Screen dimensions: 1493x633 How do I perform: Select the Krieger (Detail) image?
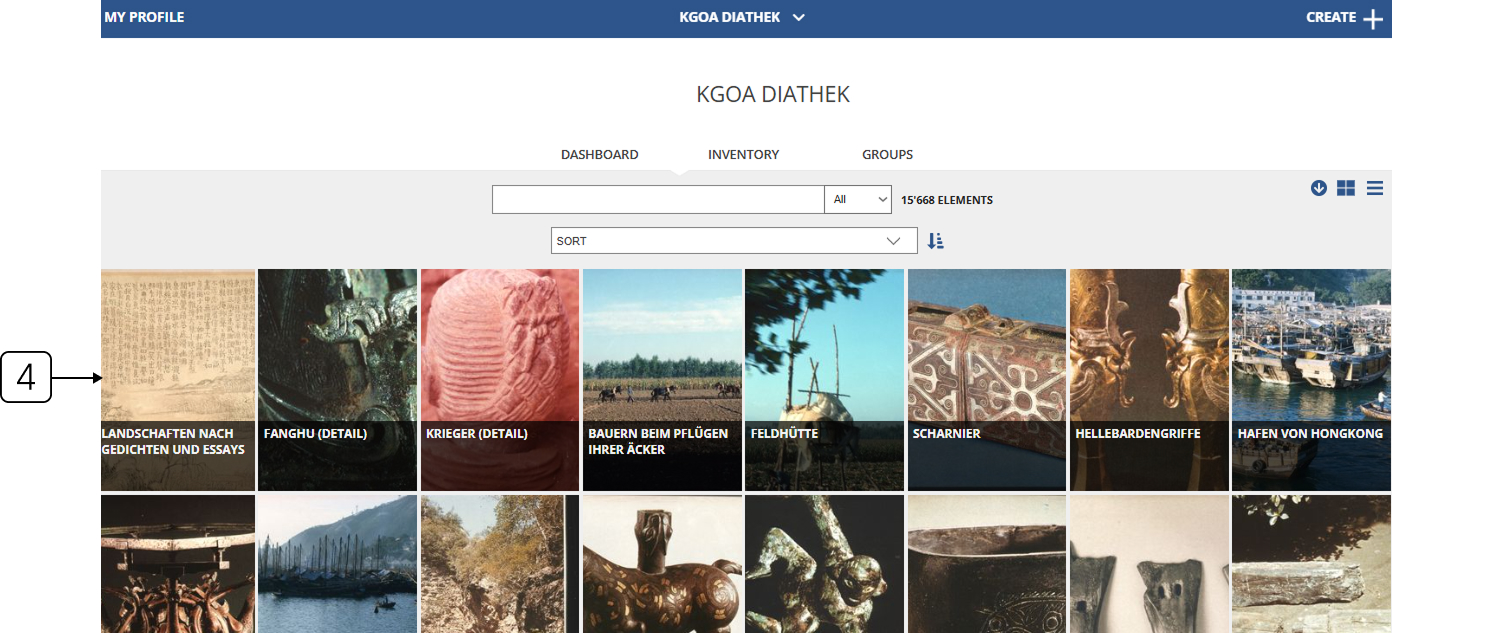click(x=499, y=379)
